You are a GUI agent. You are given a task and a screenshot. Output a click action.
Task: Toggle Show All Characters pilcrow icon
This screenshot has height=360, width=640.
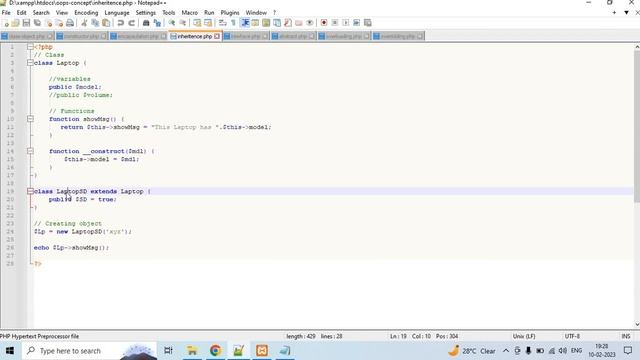click(x=233, y=23)
